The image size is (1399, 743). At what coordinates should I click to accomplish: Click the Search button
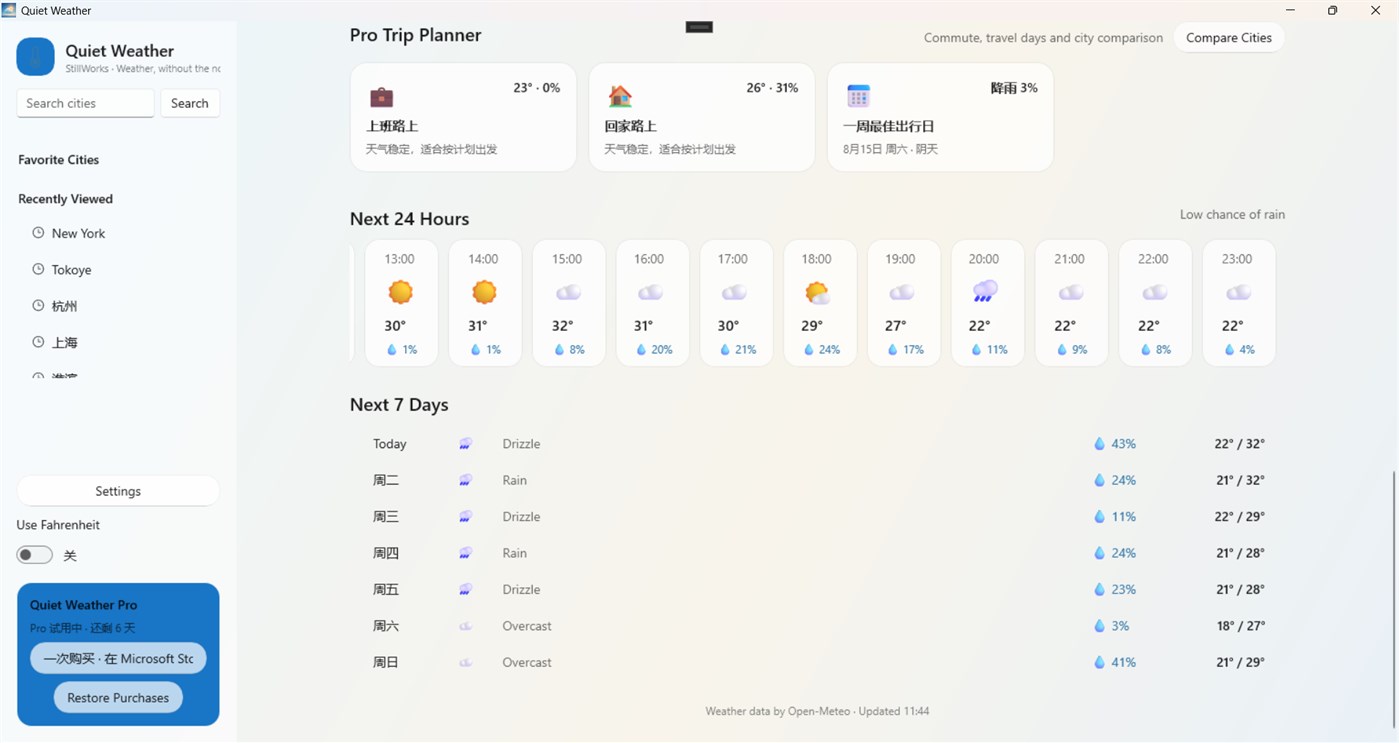tap(190, 103)
